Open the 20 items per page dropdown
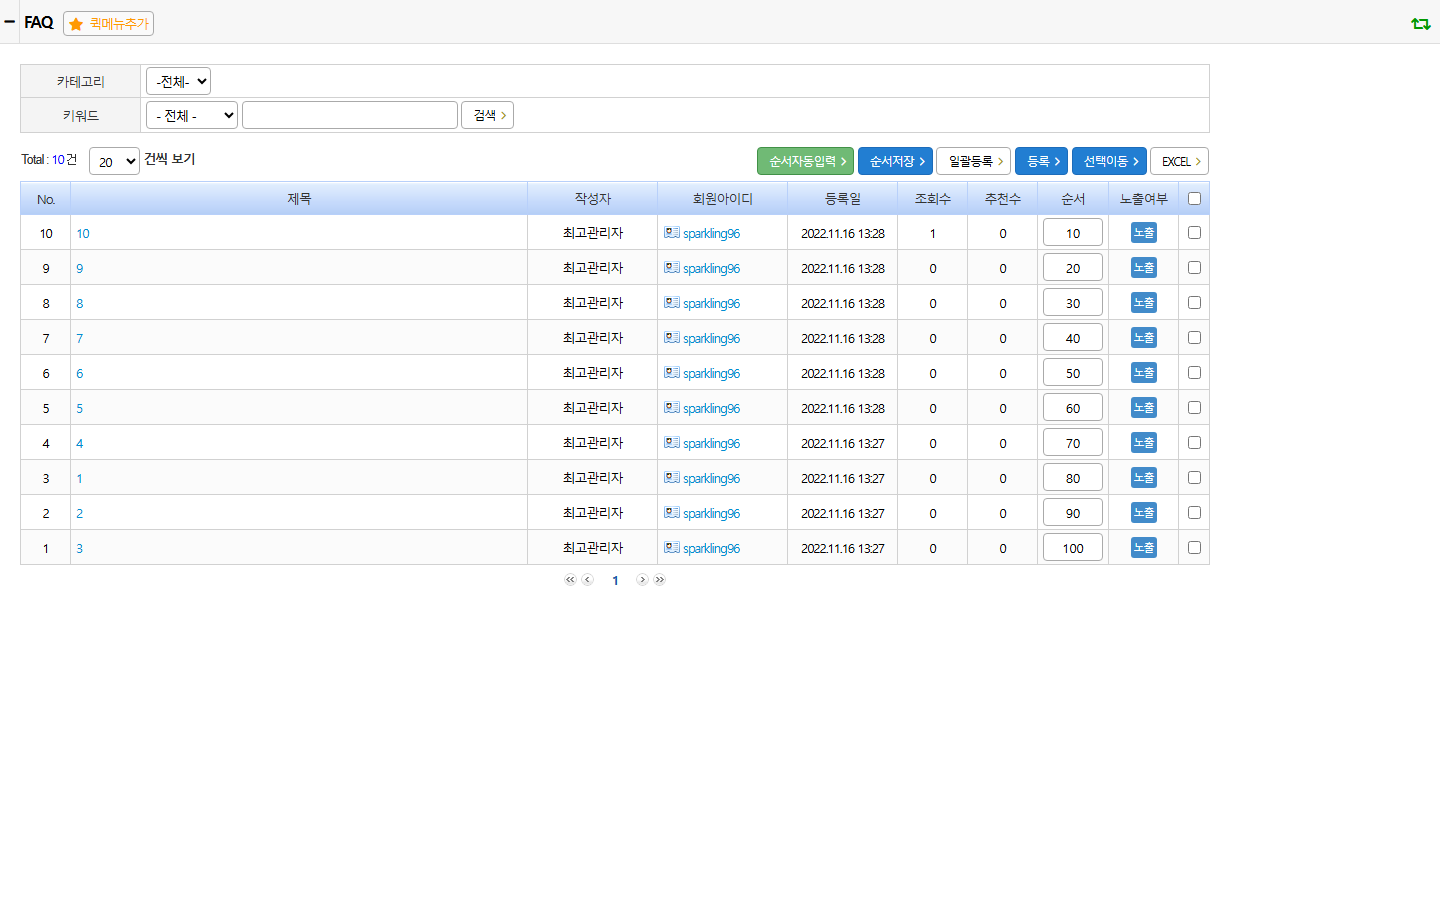Image resolution: width=1440 pixels, height=900 pixels. pyautogui.click(x=114, y=161)
